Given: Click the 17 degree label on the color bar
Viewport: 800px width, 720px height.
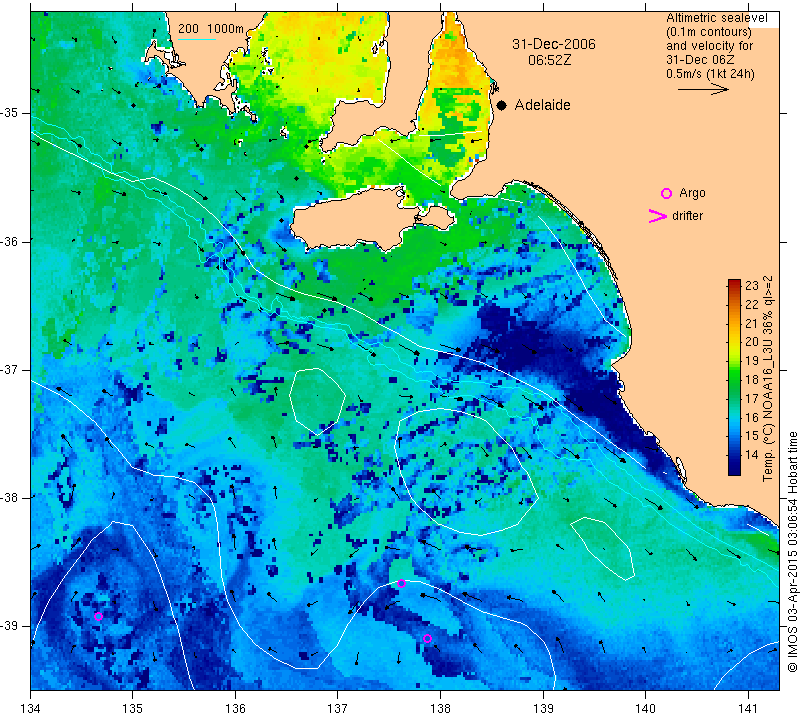Looking at the screenshot, I should (x=752, y=399).
